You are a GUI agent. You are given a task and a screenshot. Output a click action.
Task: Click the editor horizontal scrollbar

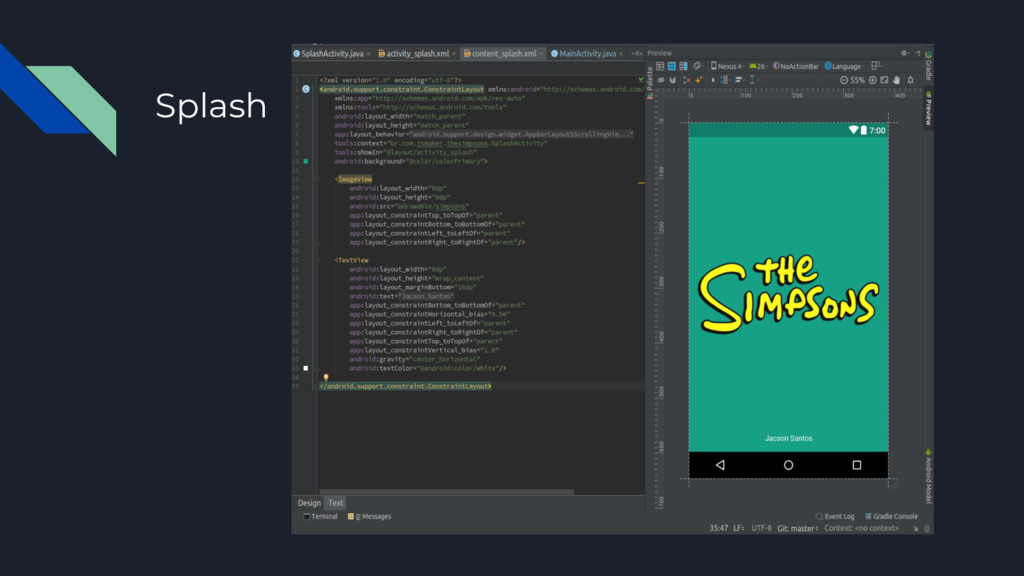[x=447, y=492]
